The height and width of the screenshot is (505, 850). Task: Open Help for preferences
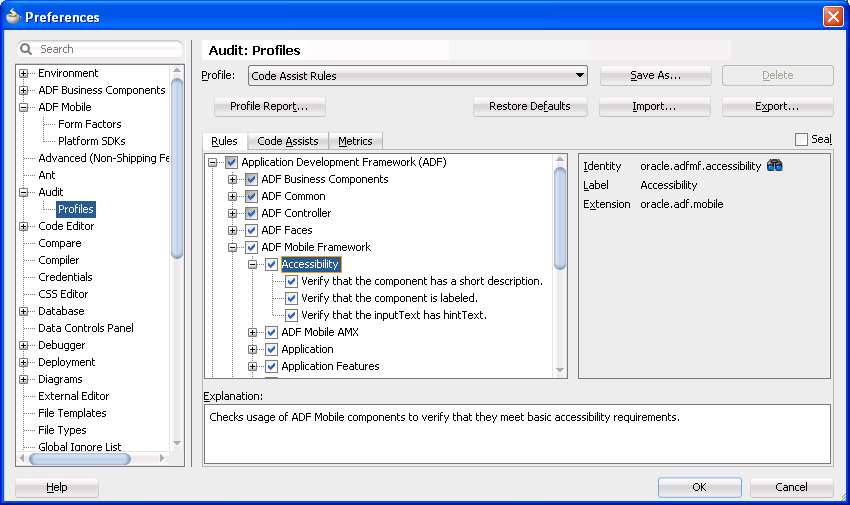pyautogui.click(x=57, y=487)
